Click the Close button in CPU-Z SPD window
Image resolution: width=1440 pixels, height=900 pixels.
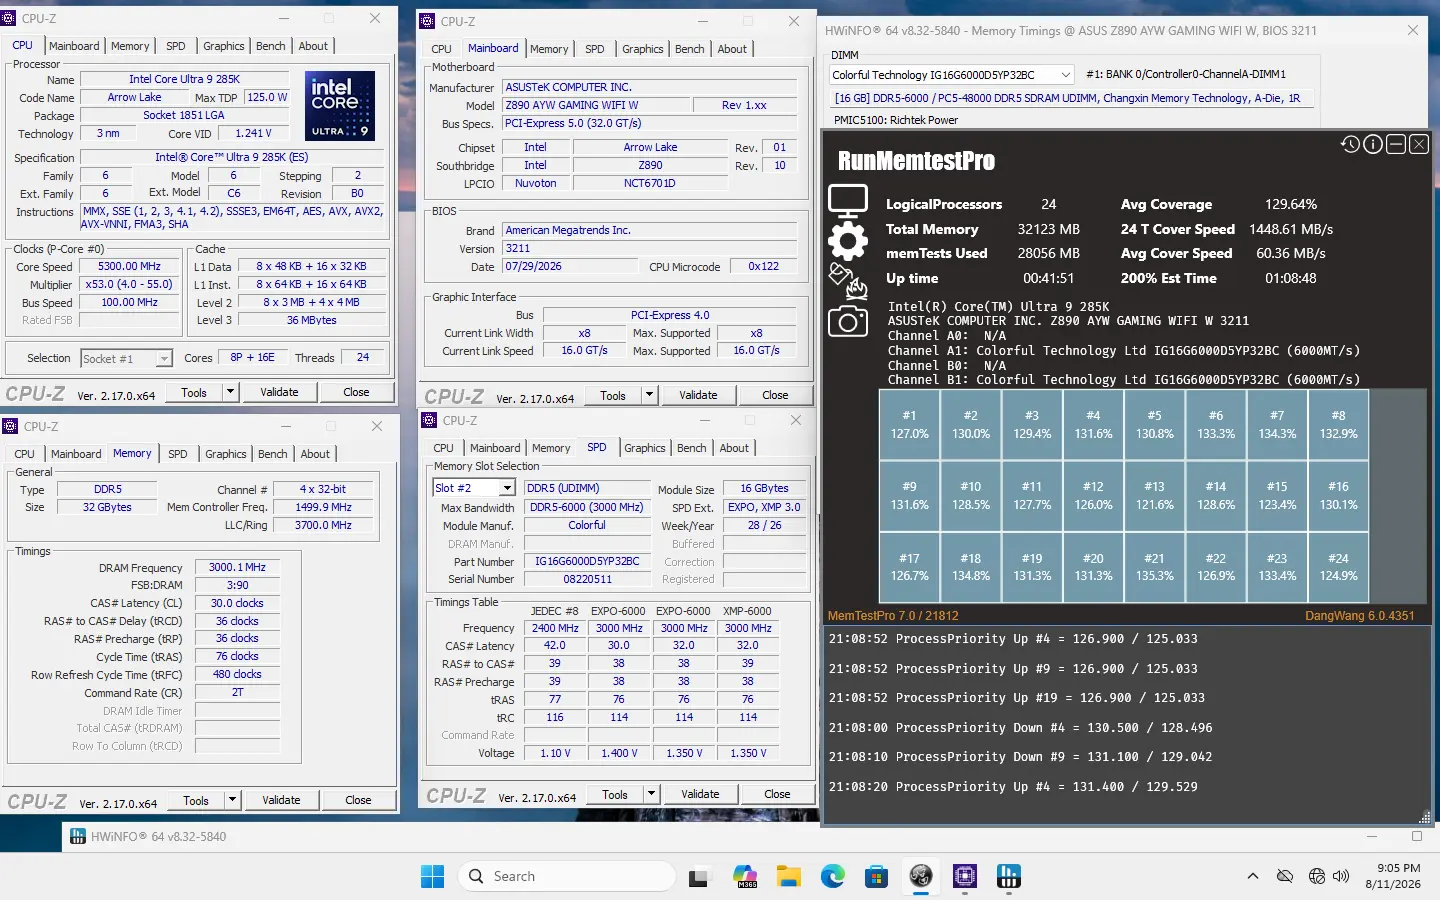click(777, 794)
